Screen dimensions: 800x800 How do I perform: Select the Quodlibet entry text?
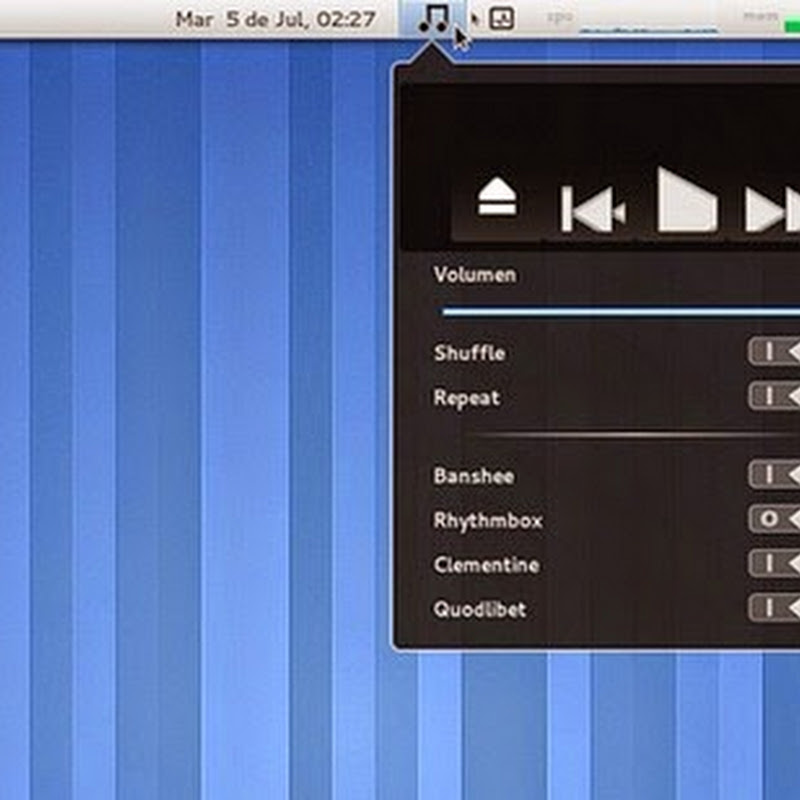480,609
